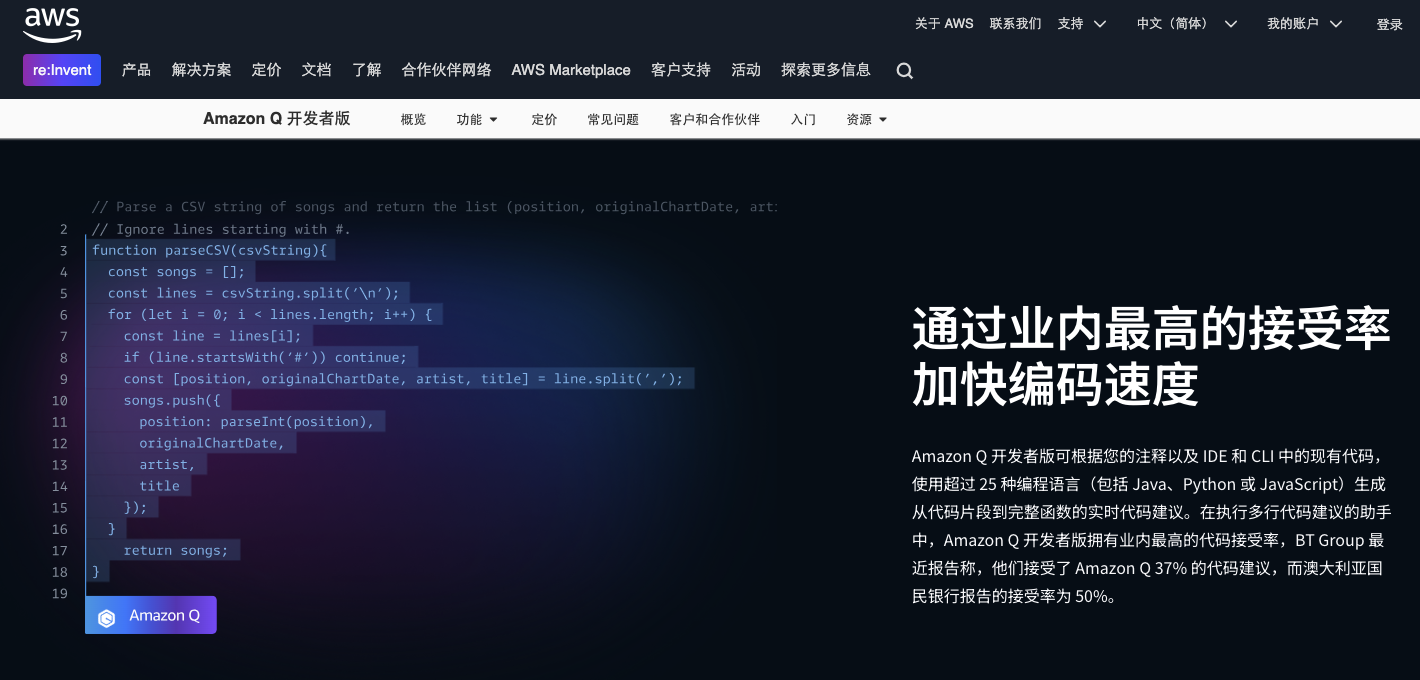This screenshot has width=1420, height=680.
Task: Expand the 资源 submenu arrow
Action: point(882,120)
